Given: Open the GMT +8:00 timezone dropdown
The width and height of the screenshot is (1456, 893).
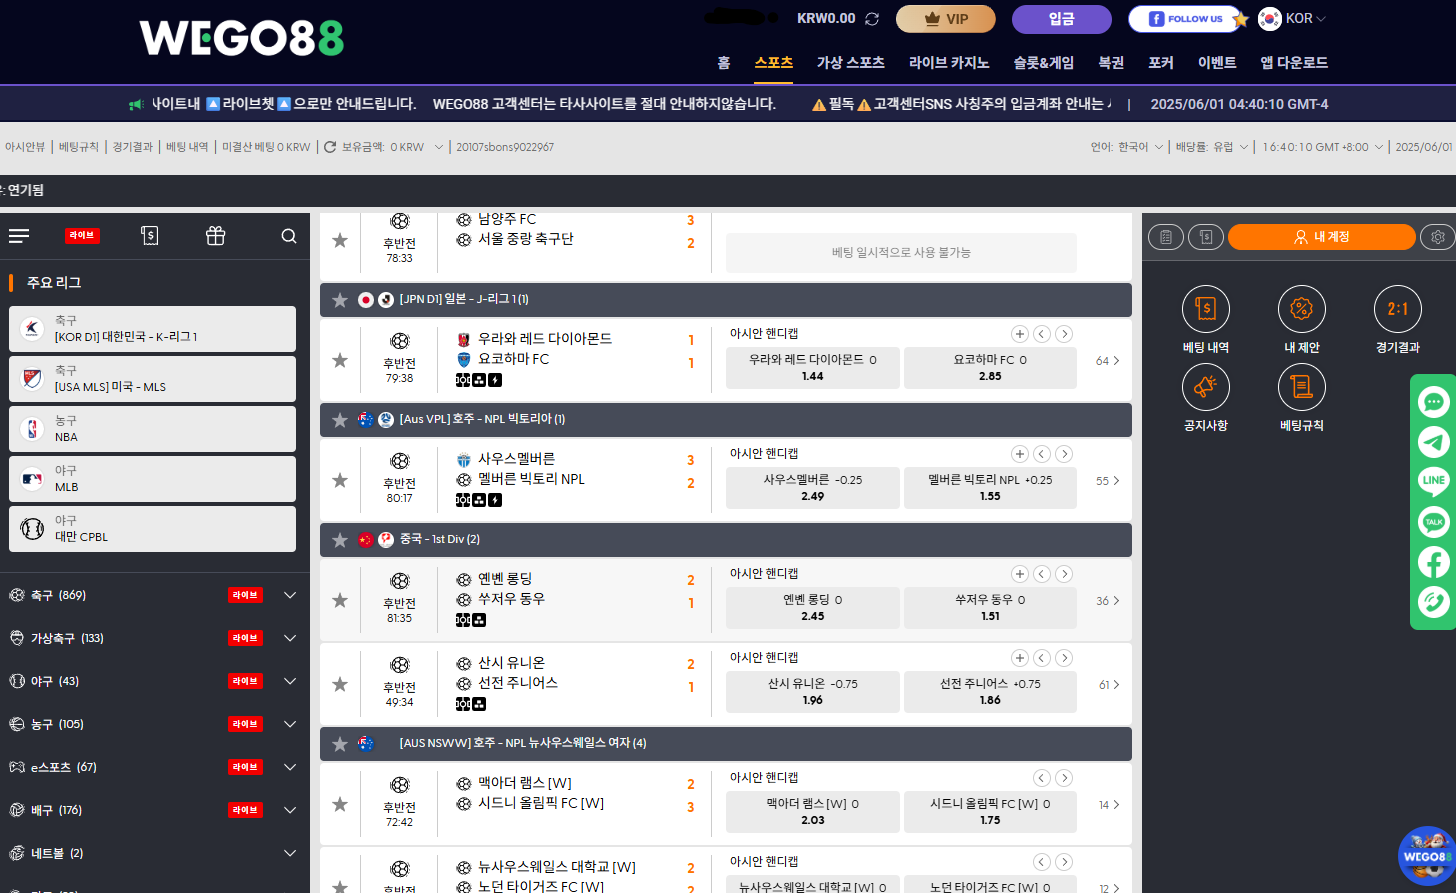Looking at the screenshot, I should pos(1322,147).
